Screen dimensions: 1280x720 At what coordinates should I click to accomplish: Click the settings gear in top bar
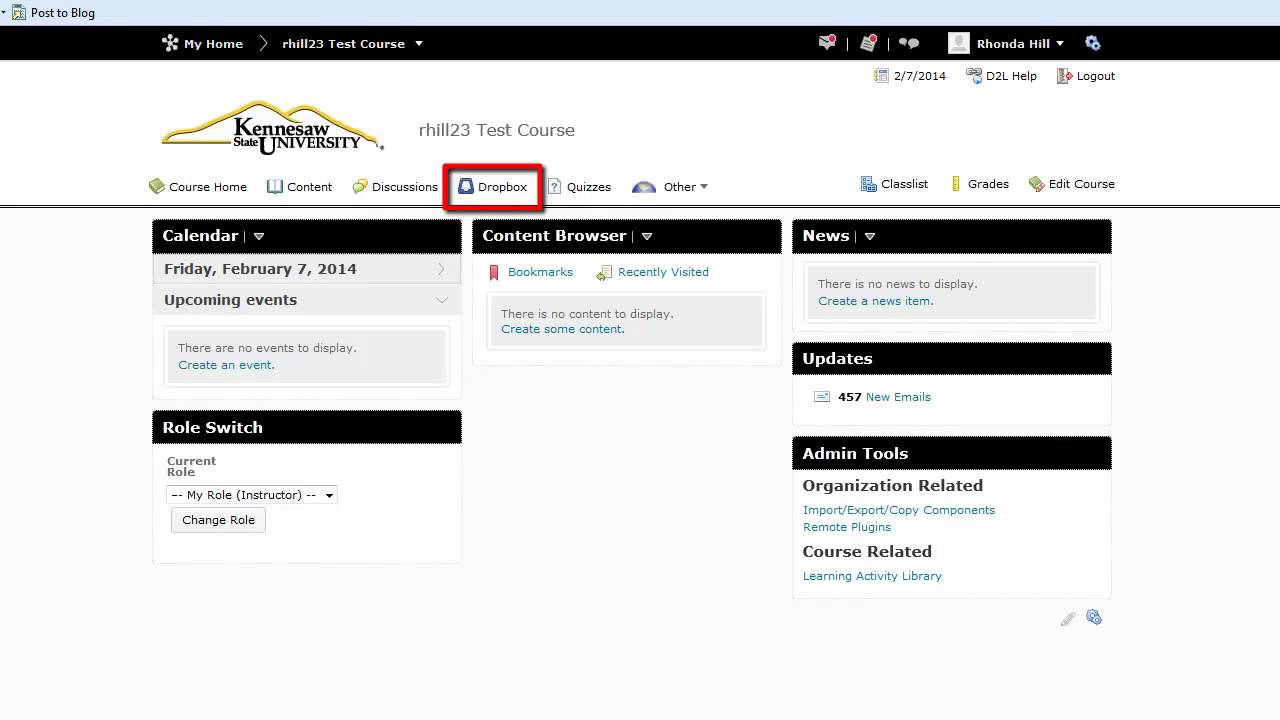(x=1092, y=43)
